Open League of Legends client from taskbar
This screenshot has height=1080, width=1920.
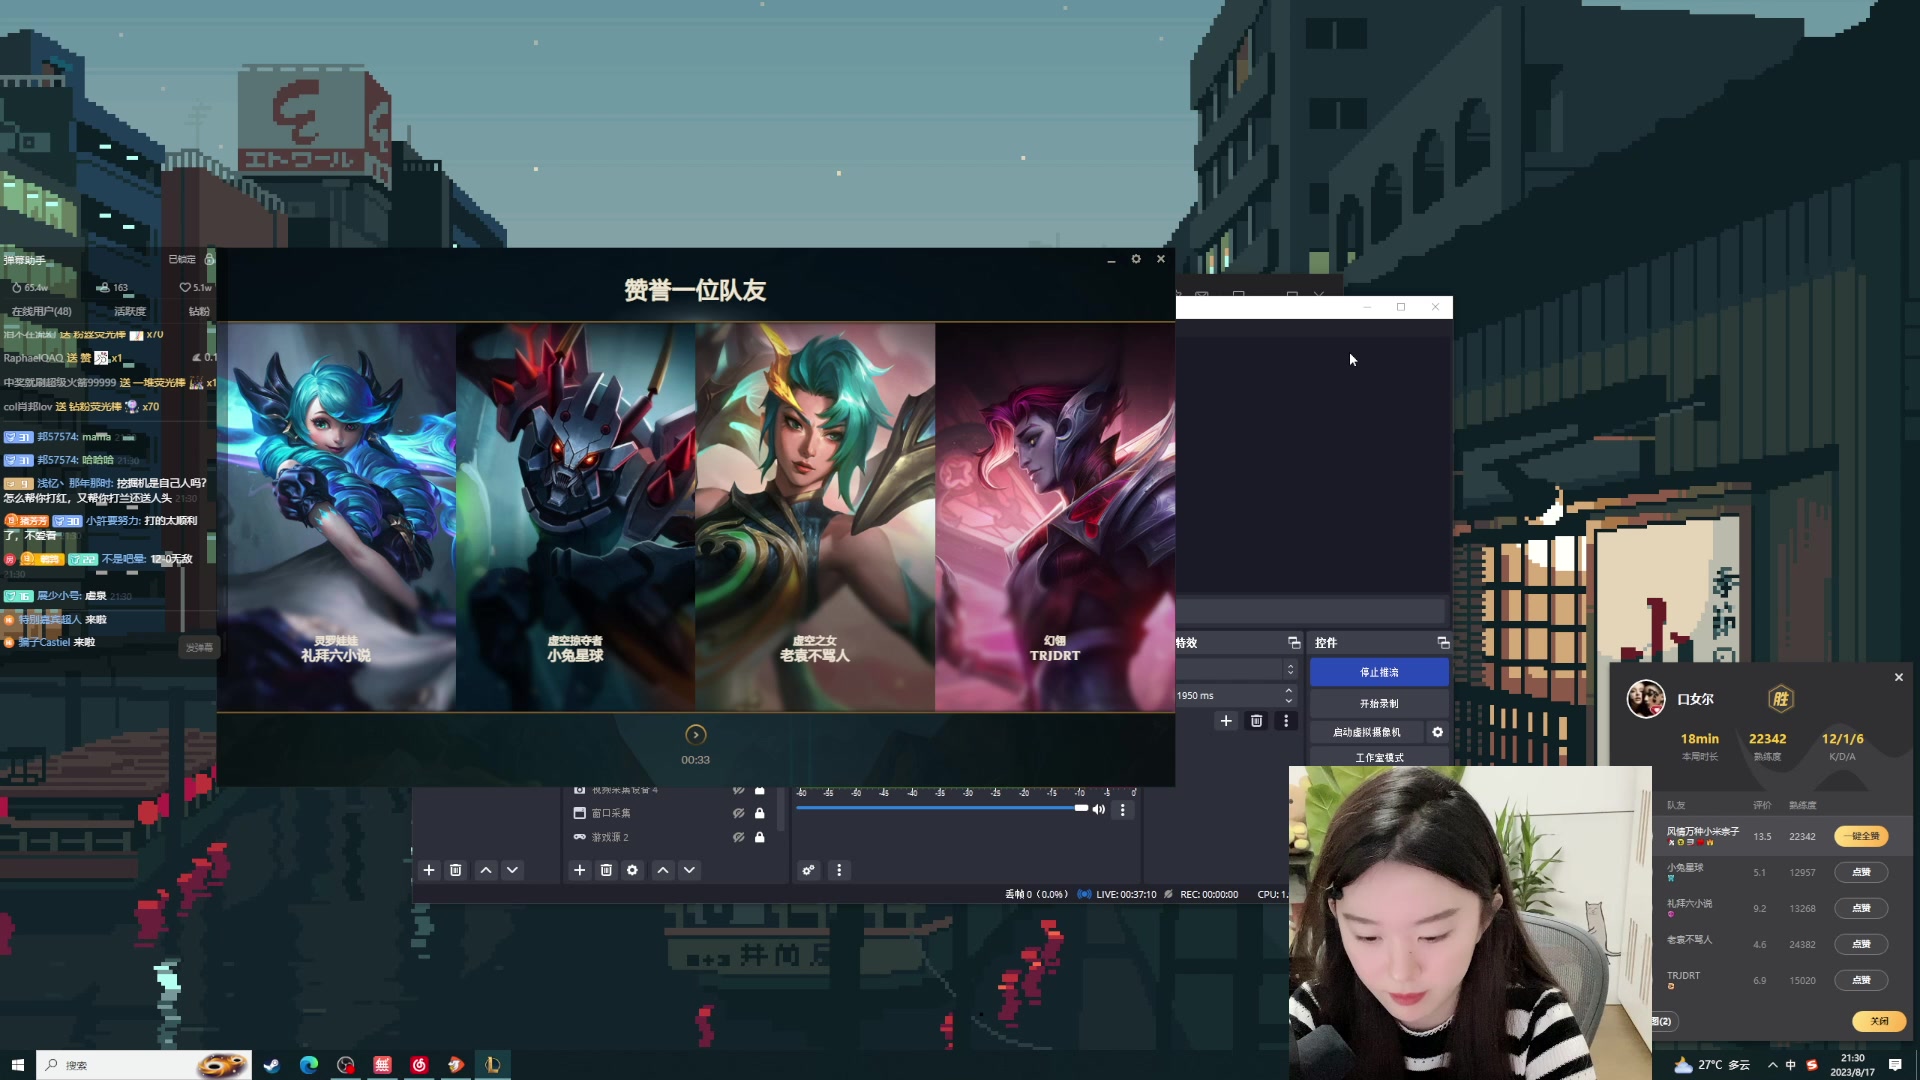click(492, 1065)
